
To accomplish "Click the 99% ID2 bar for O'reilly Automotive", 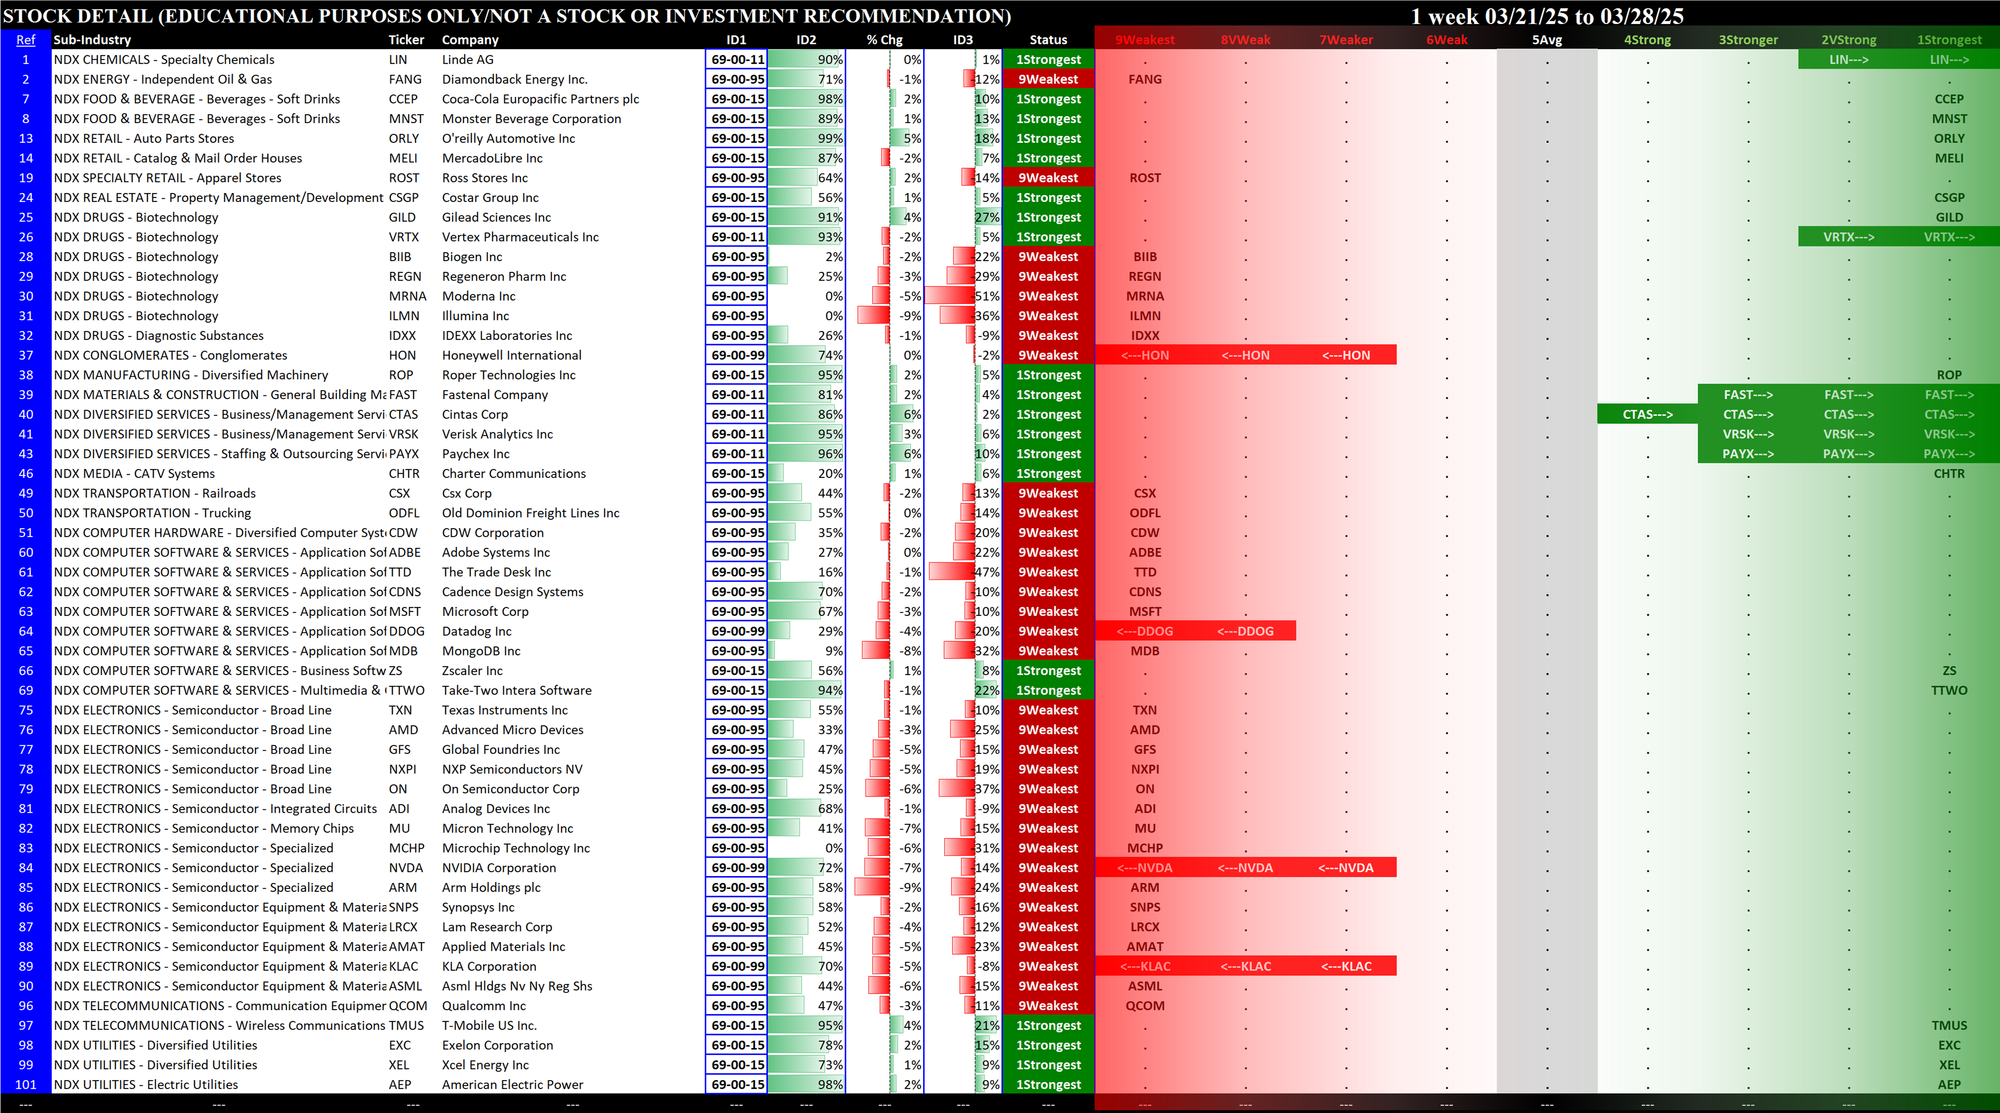I will [806, 139].
